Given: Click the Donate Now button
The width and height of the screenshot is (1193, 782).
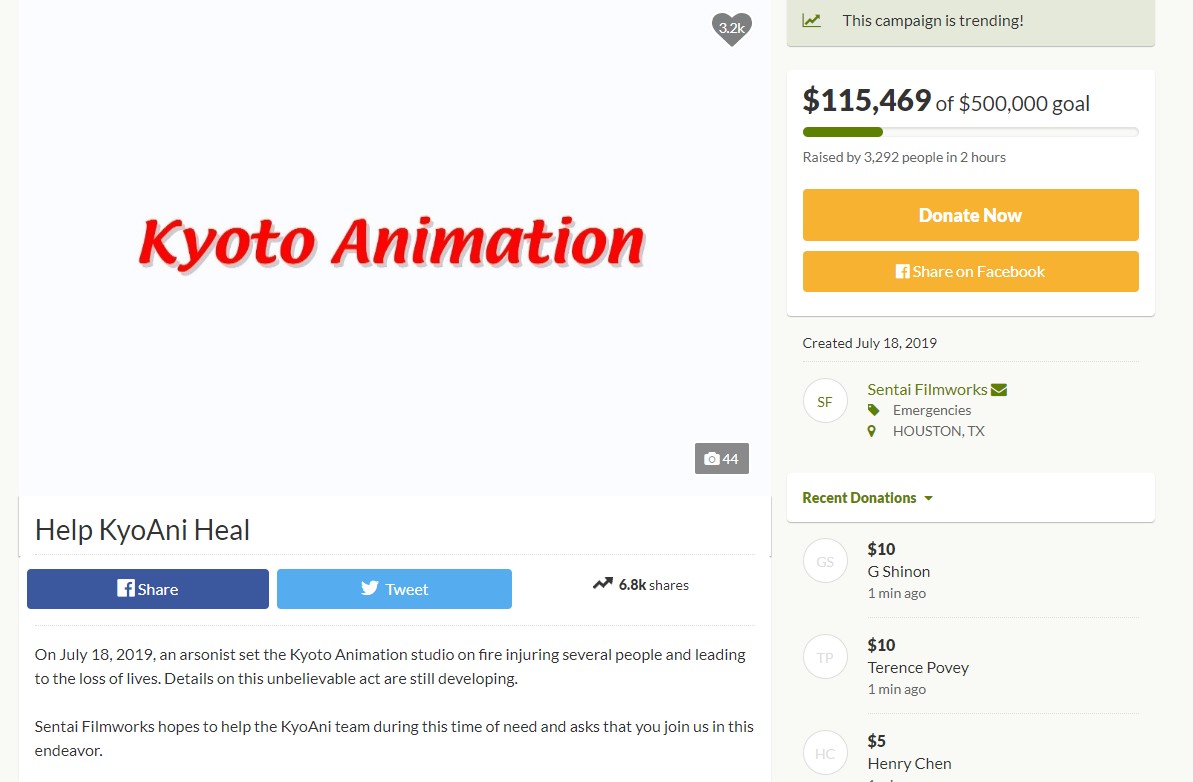Looking at the screenshot, I should point(970,215).
